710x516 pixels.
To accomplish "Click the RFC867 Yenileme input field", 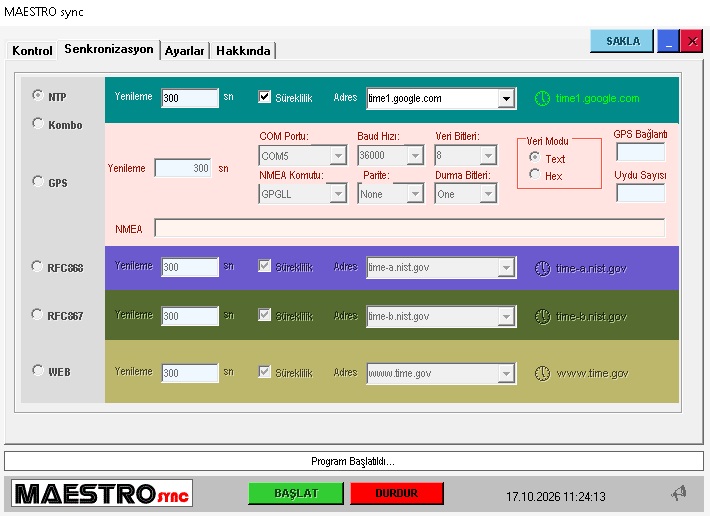I will (190, 316).
